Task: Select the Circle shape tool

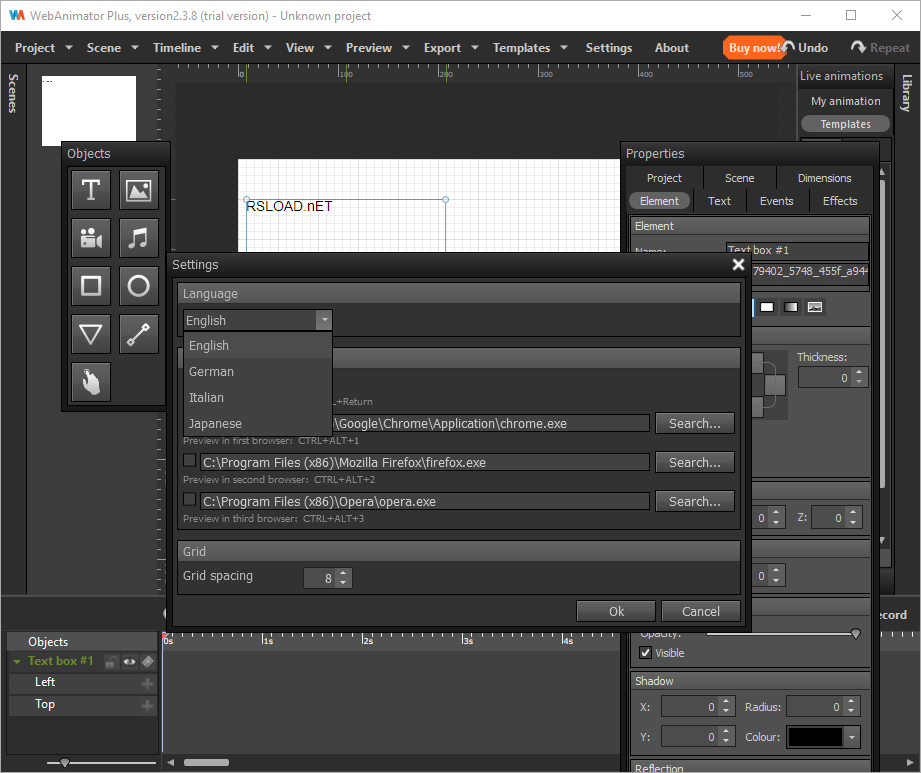Action: pos(139,287)
